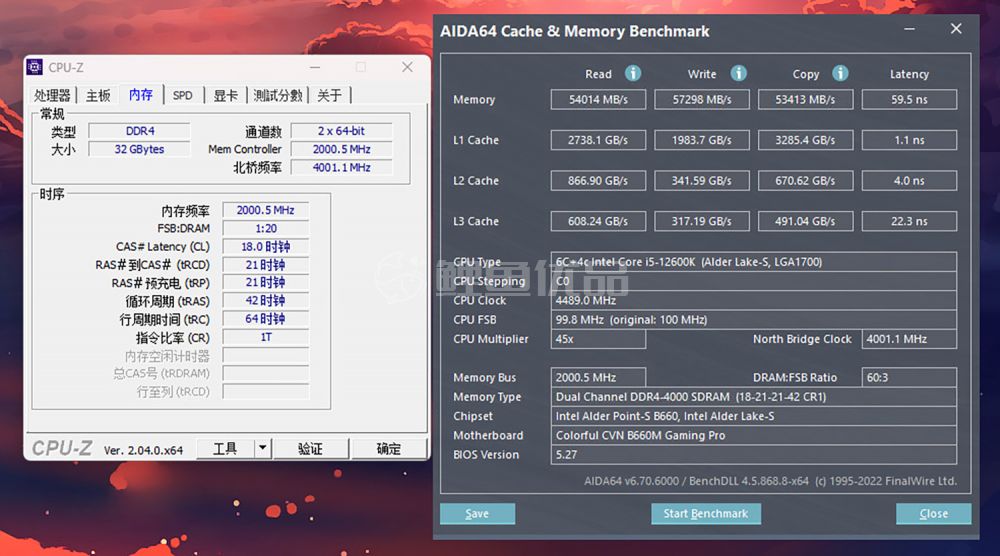Click the 北桥频率 value in CPU-Z
1000x556 pixels.
coord(341,167)
